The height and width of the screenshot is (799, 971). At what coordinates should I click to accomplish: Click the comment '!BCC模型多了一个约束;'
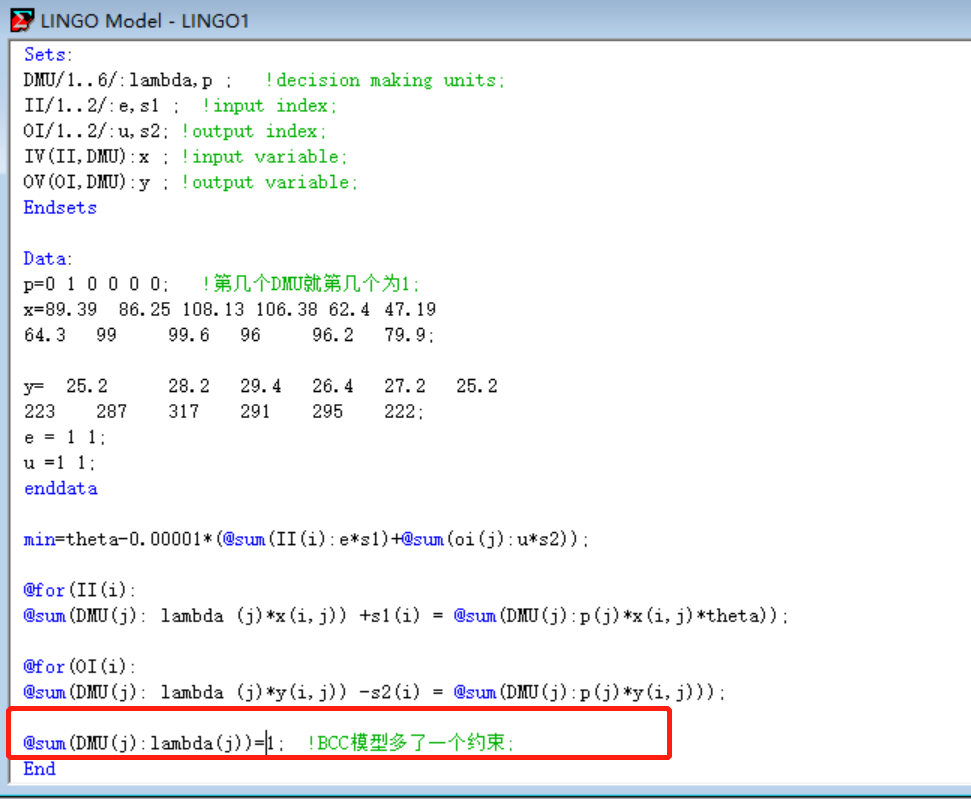[411, 743]
